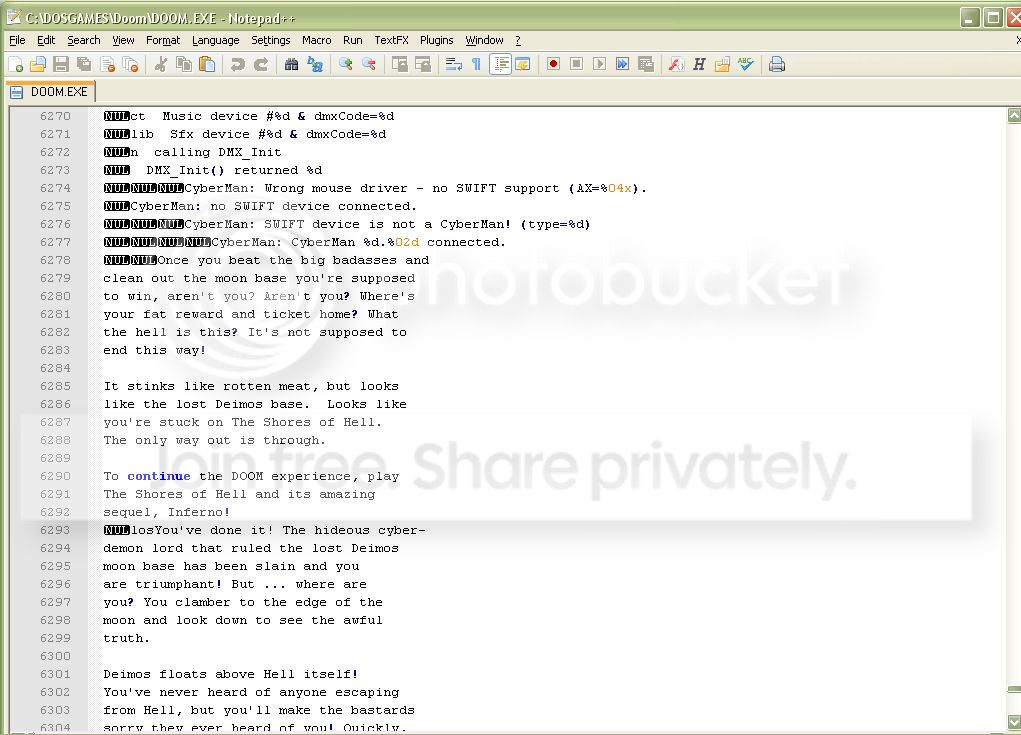This screenshot has height=735, width=1021.
Task: Open the Language menu
Action: click(x=215, y=40)
